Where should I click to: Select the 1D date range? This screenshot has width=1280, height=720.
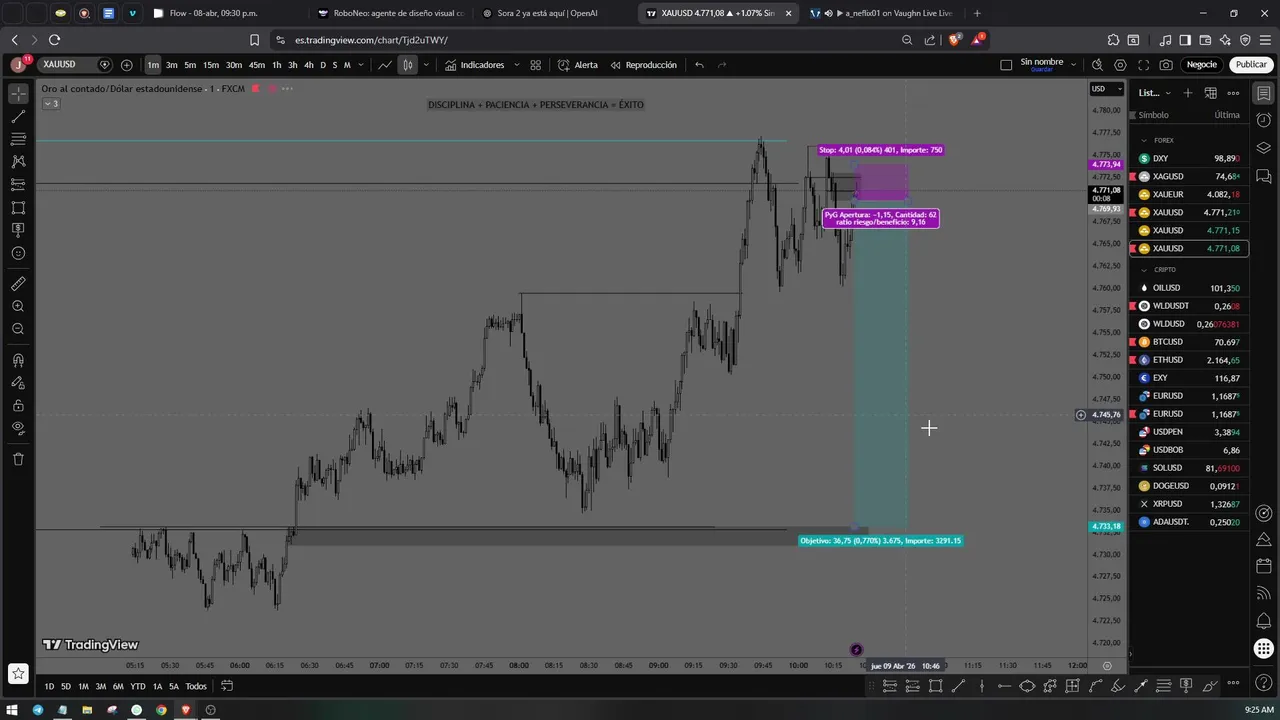click(x=49, y=686)
